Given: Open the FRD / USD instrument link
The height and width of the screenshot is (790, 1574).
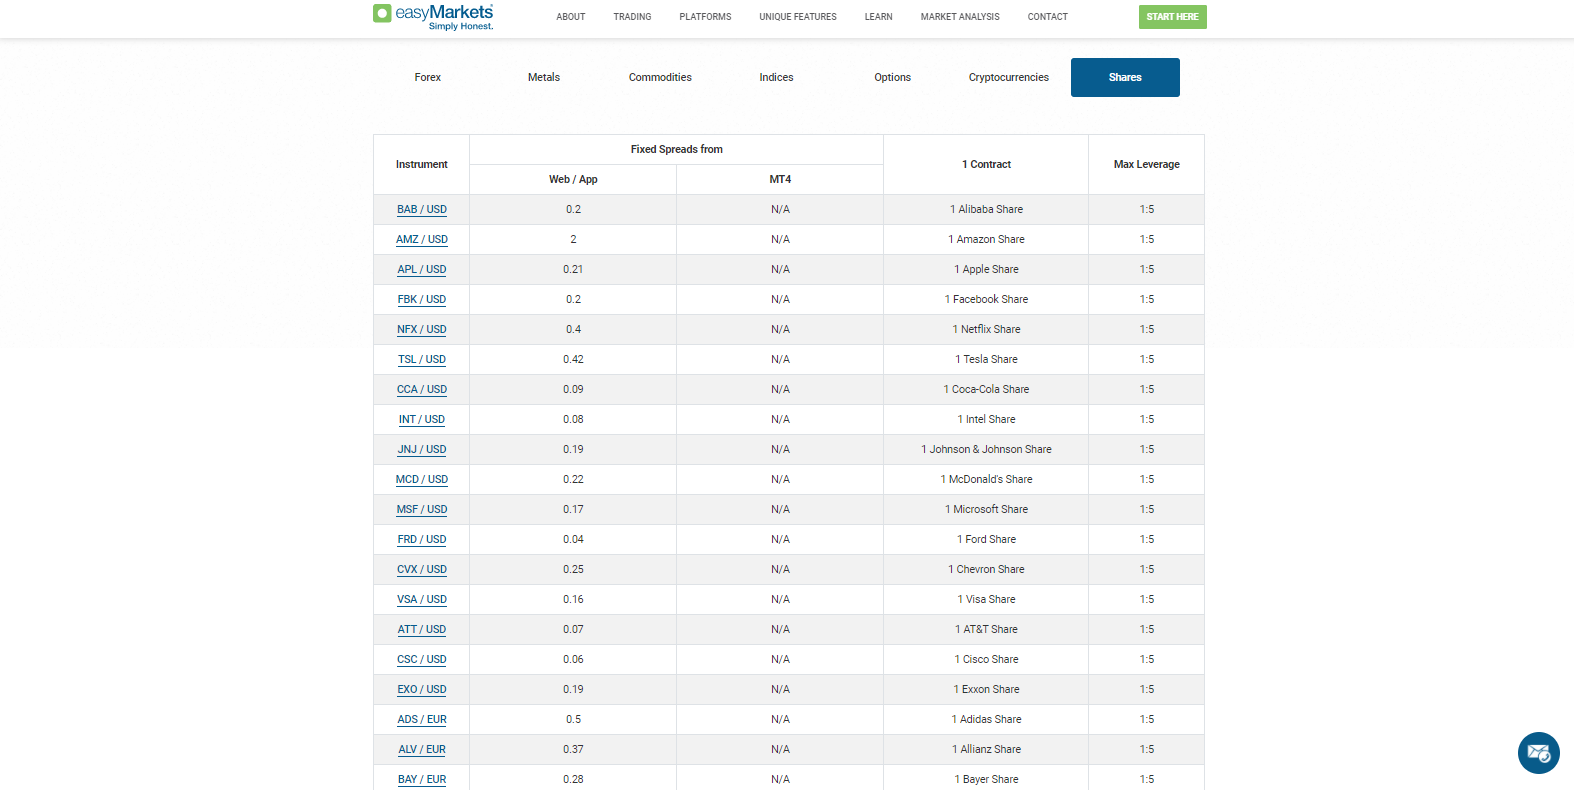Looking at the screenshot, I should pyautogui.click(x=422, y=540).
